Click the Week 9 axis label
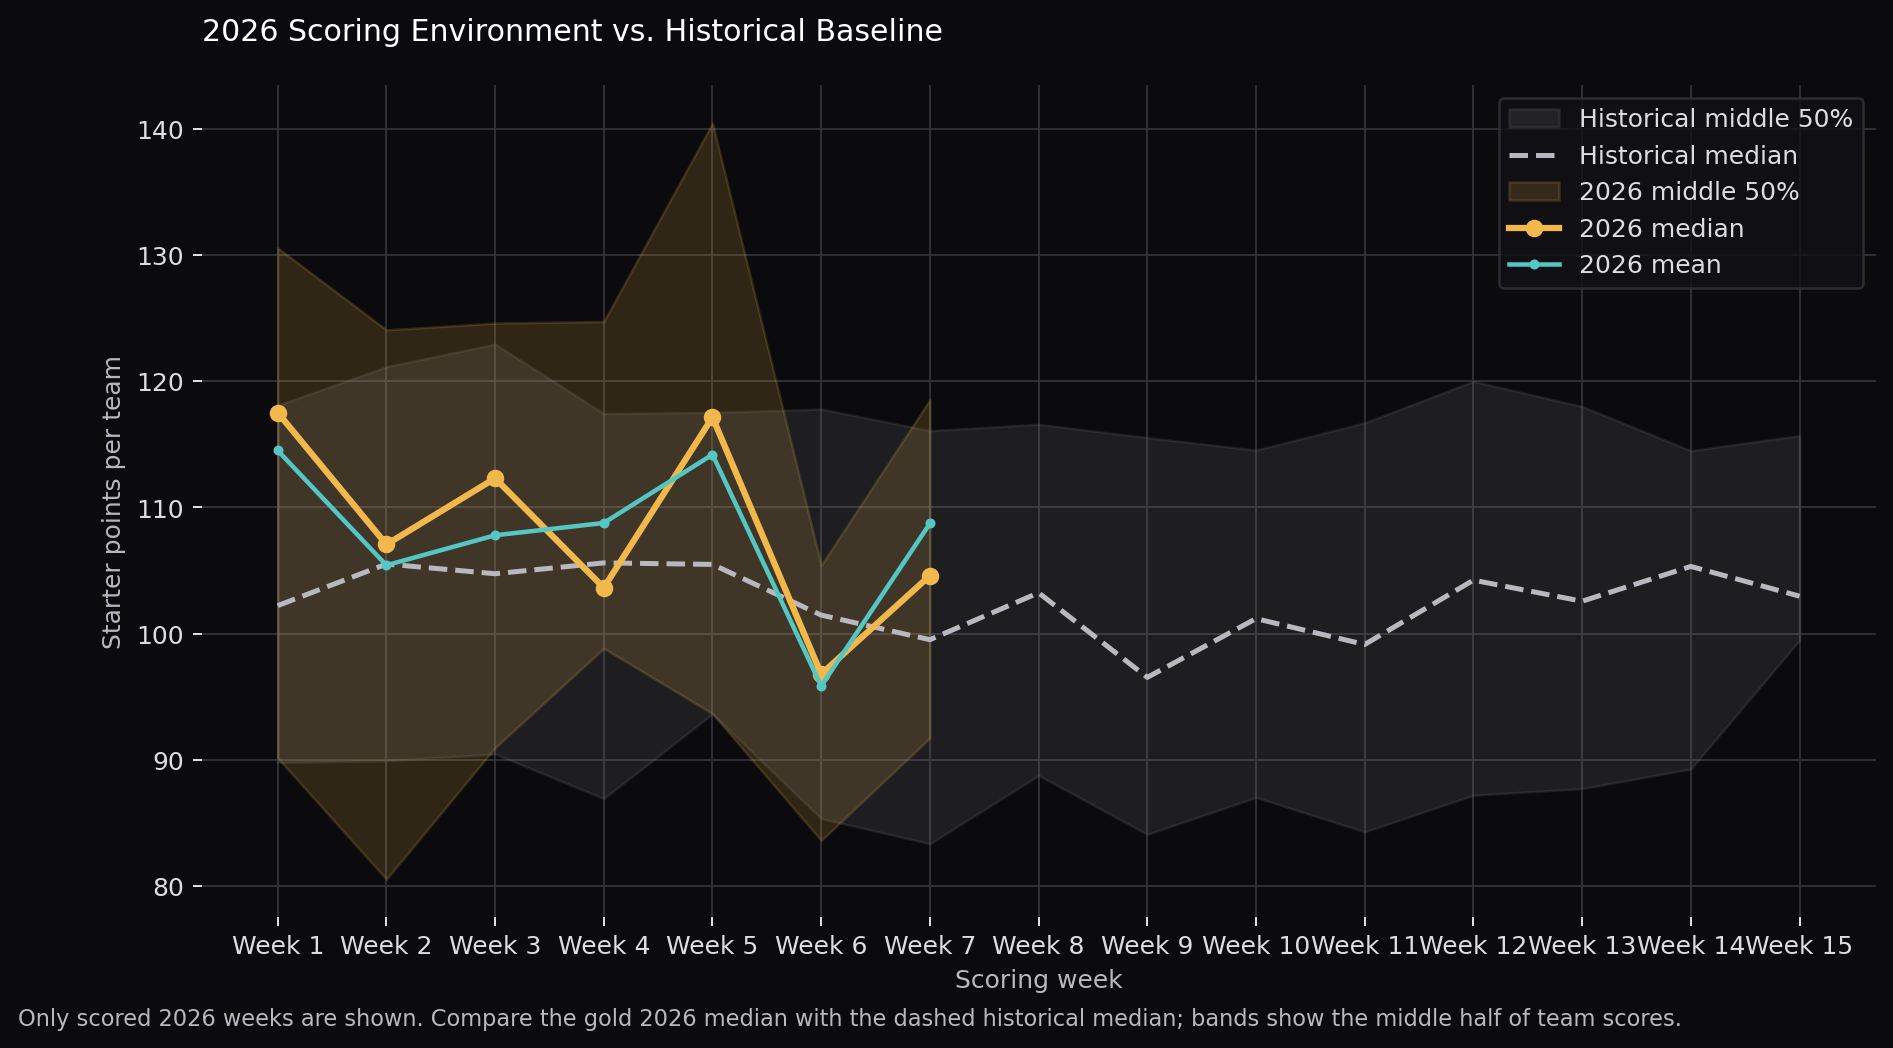 click(x=1147, y=945)
